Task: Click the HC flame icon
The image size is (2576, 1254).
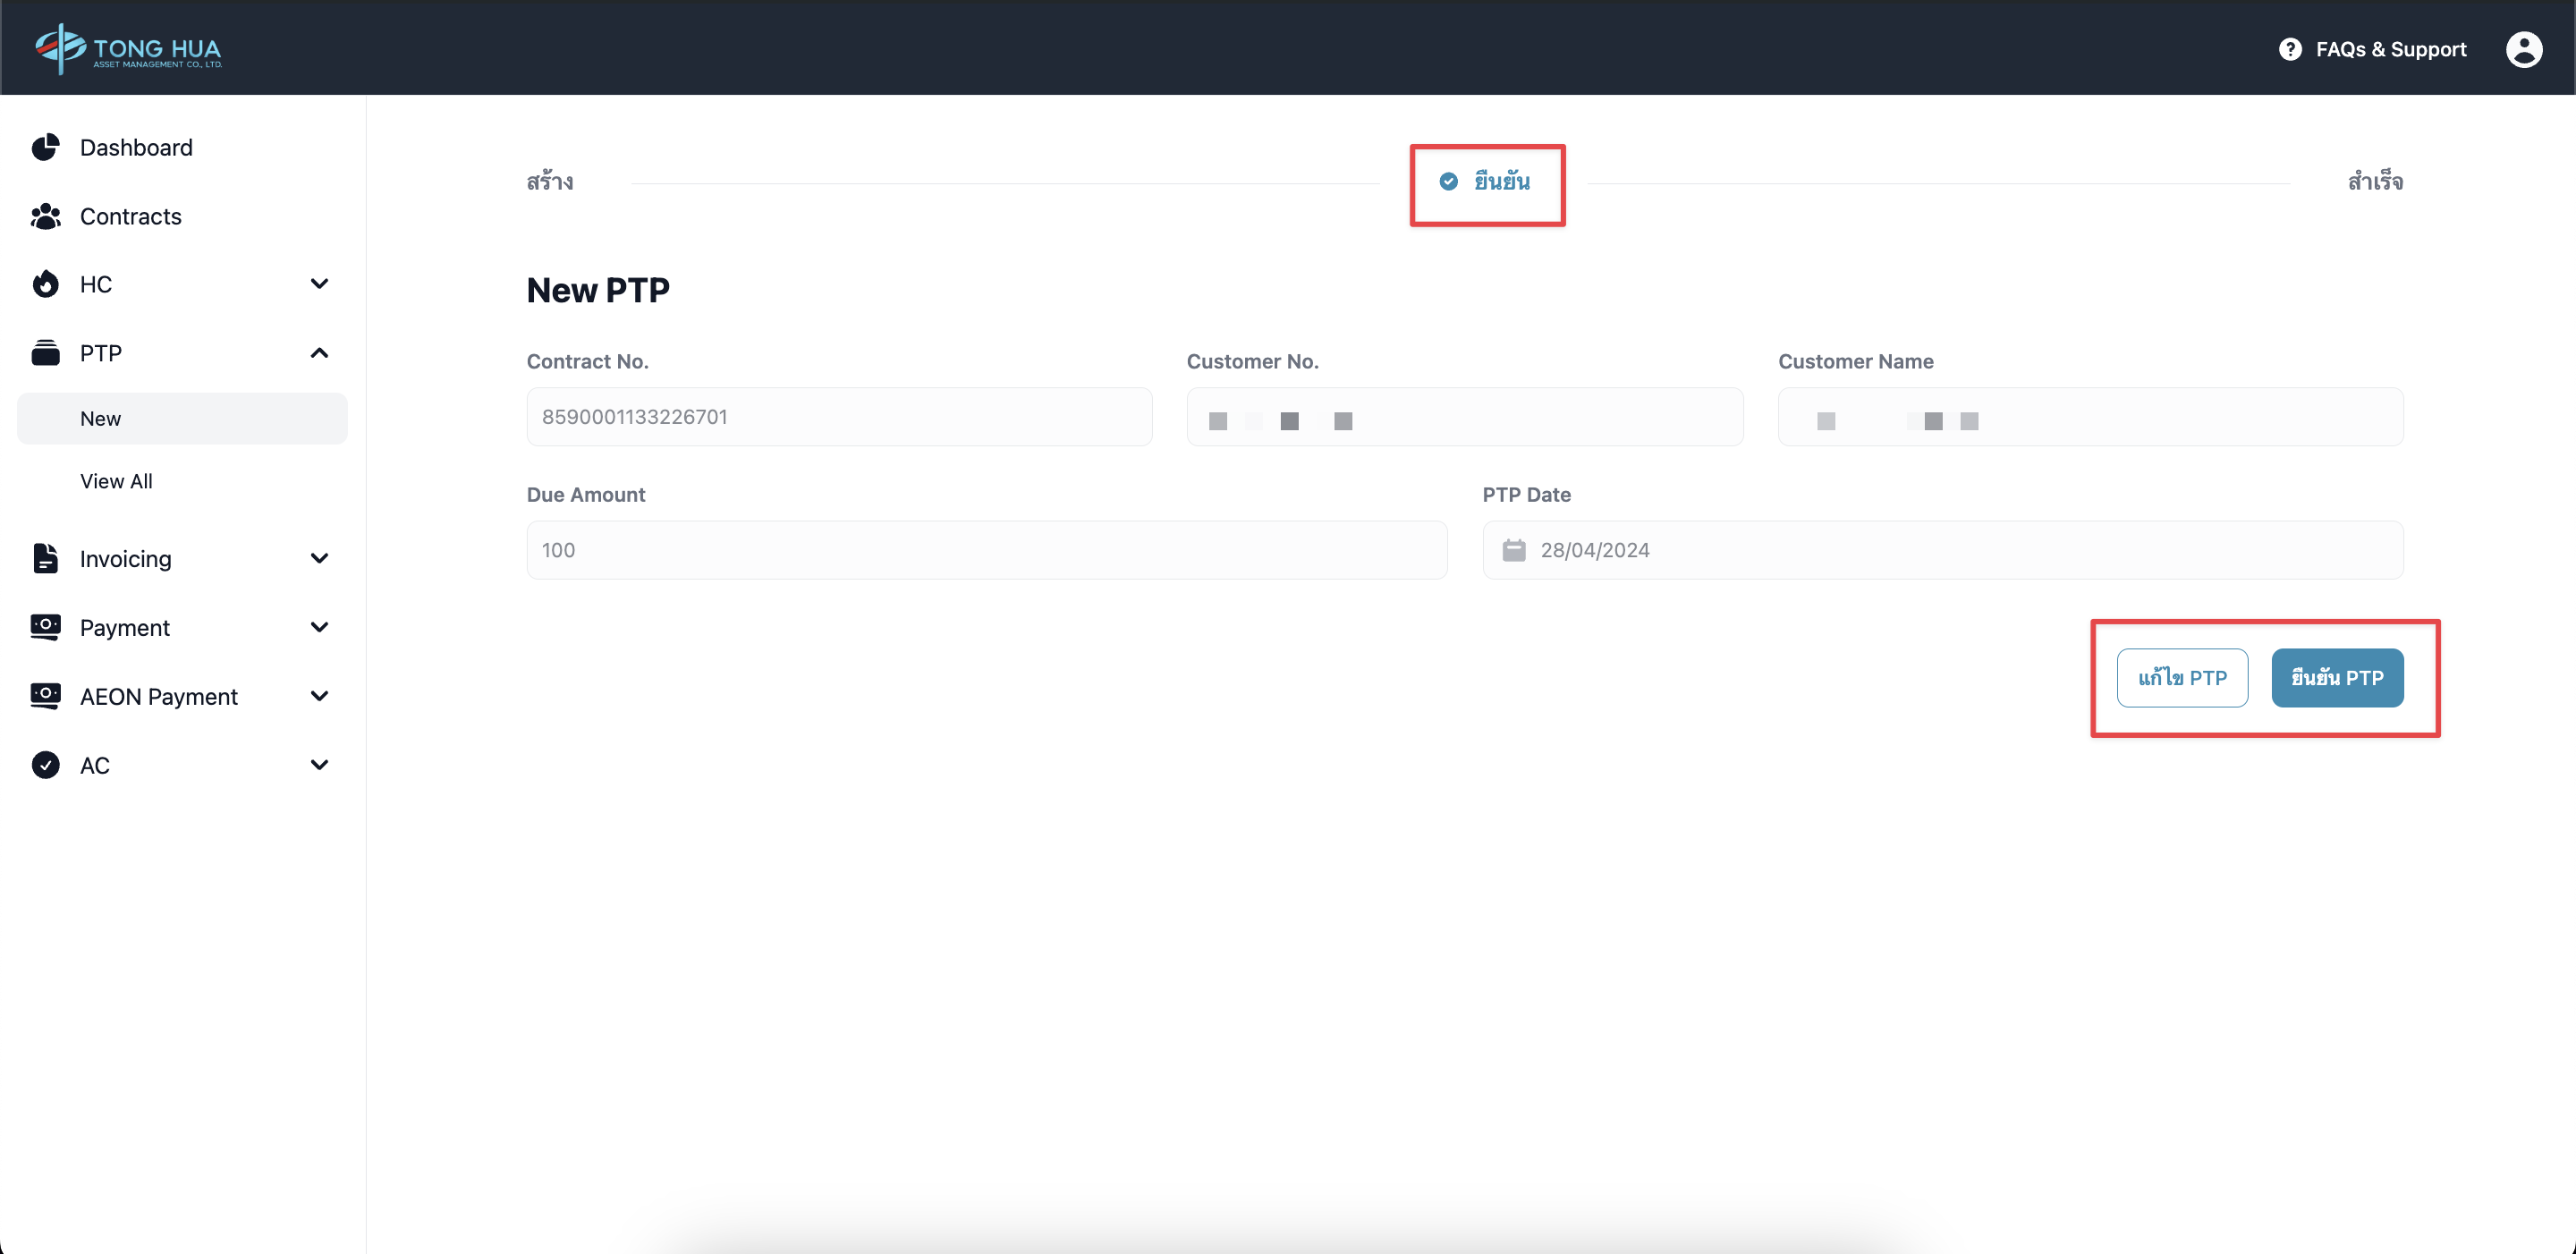Action: (45, 285)
